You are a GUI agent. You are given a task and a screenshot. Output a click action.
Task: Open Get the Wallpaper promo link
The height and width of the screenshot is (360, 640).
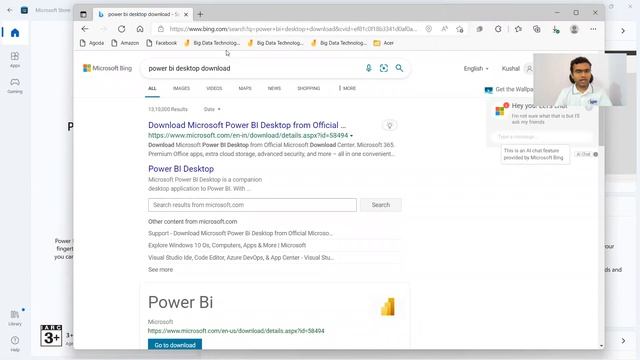pos(509,89)
